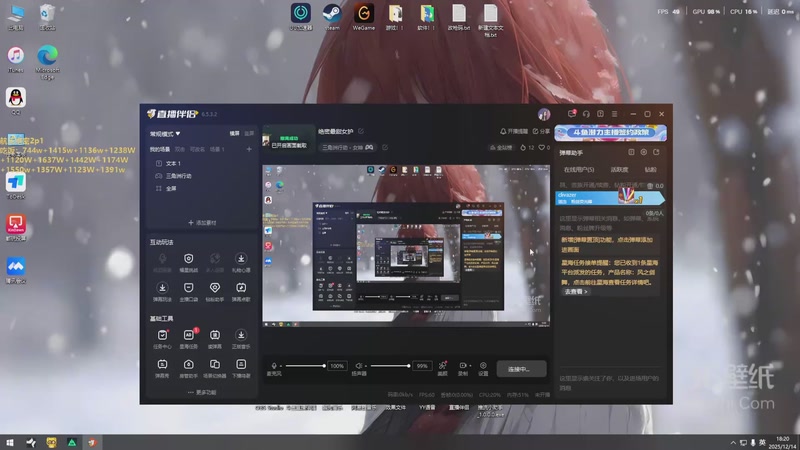Open WeGame desktop shortcut
Screen dimensions: 800x450
pyautogui.click(x=364, y=17)
